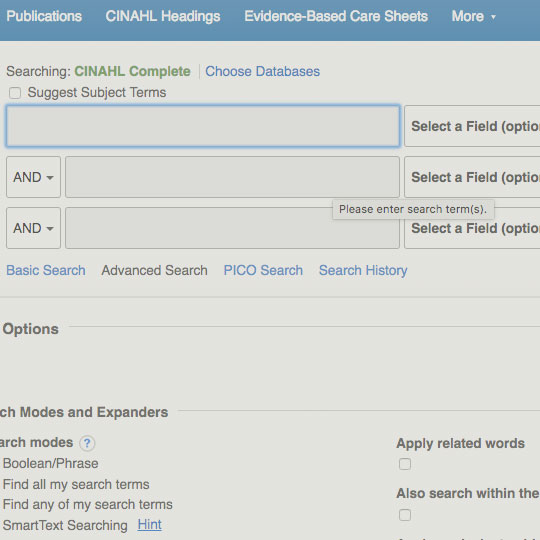Click the Hint link beside SmartText Searching

149,525
